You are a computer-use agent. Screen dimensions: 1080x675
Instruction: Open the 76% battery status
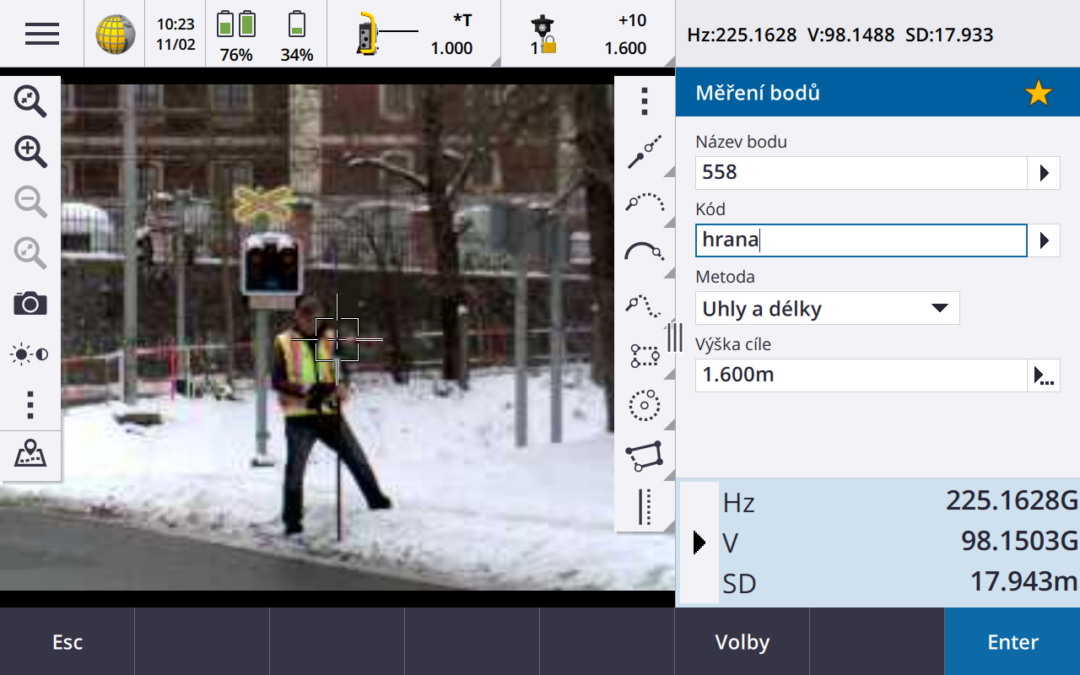coord(236,34)
